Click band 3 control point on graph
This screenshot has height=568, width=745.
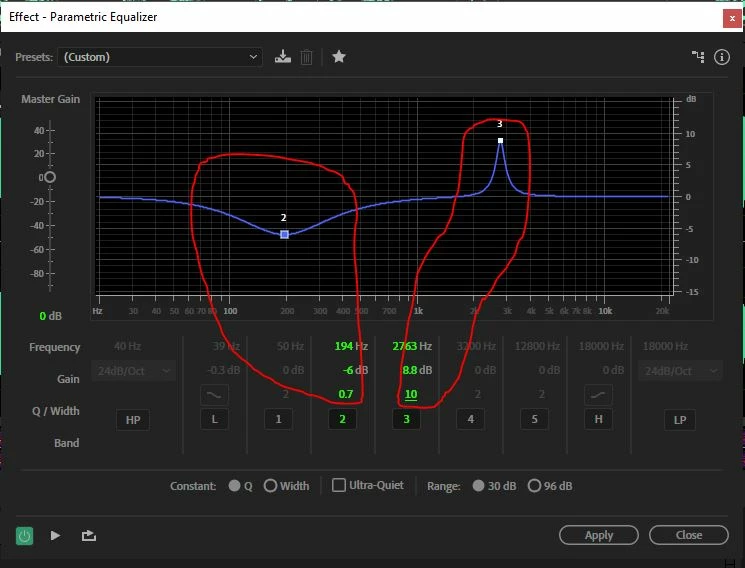coord(500,141)
